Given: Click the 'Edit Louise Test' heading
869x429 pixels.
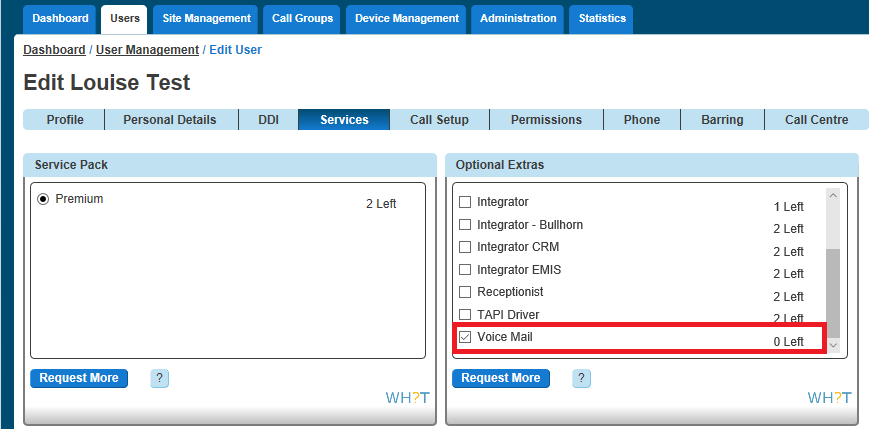Looking at the screenshot, I should 107,83.
